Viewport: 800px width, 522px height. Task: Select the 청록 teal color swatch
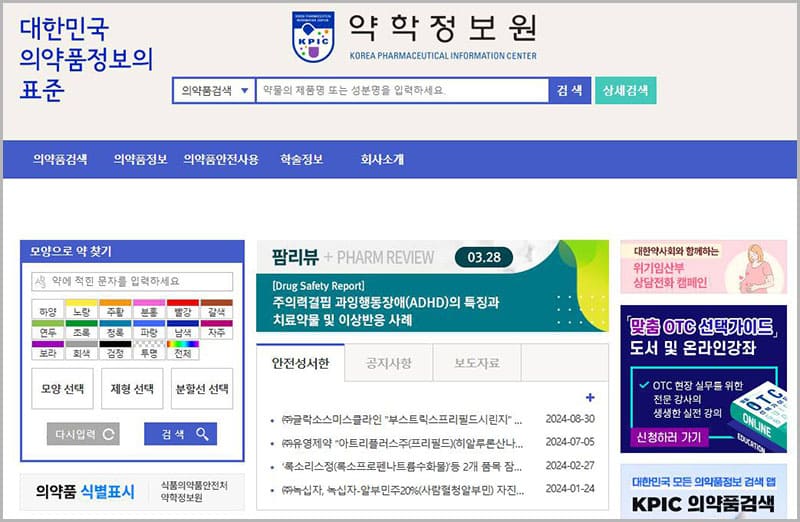[115, 330]
